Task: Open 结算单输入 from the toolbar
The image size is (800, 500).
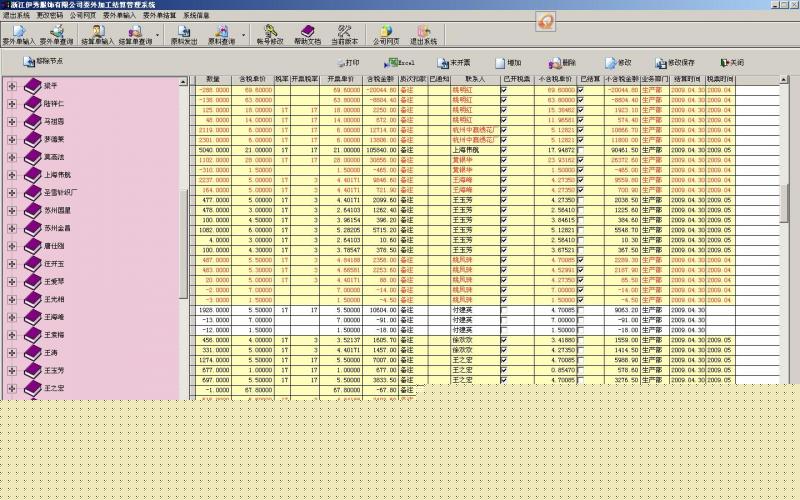Action: 97,35
